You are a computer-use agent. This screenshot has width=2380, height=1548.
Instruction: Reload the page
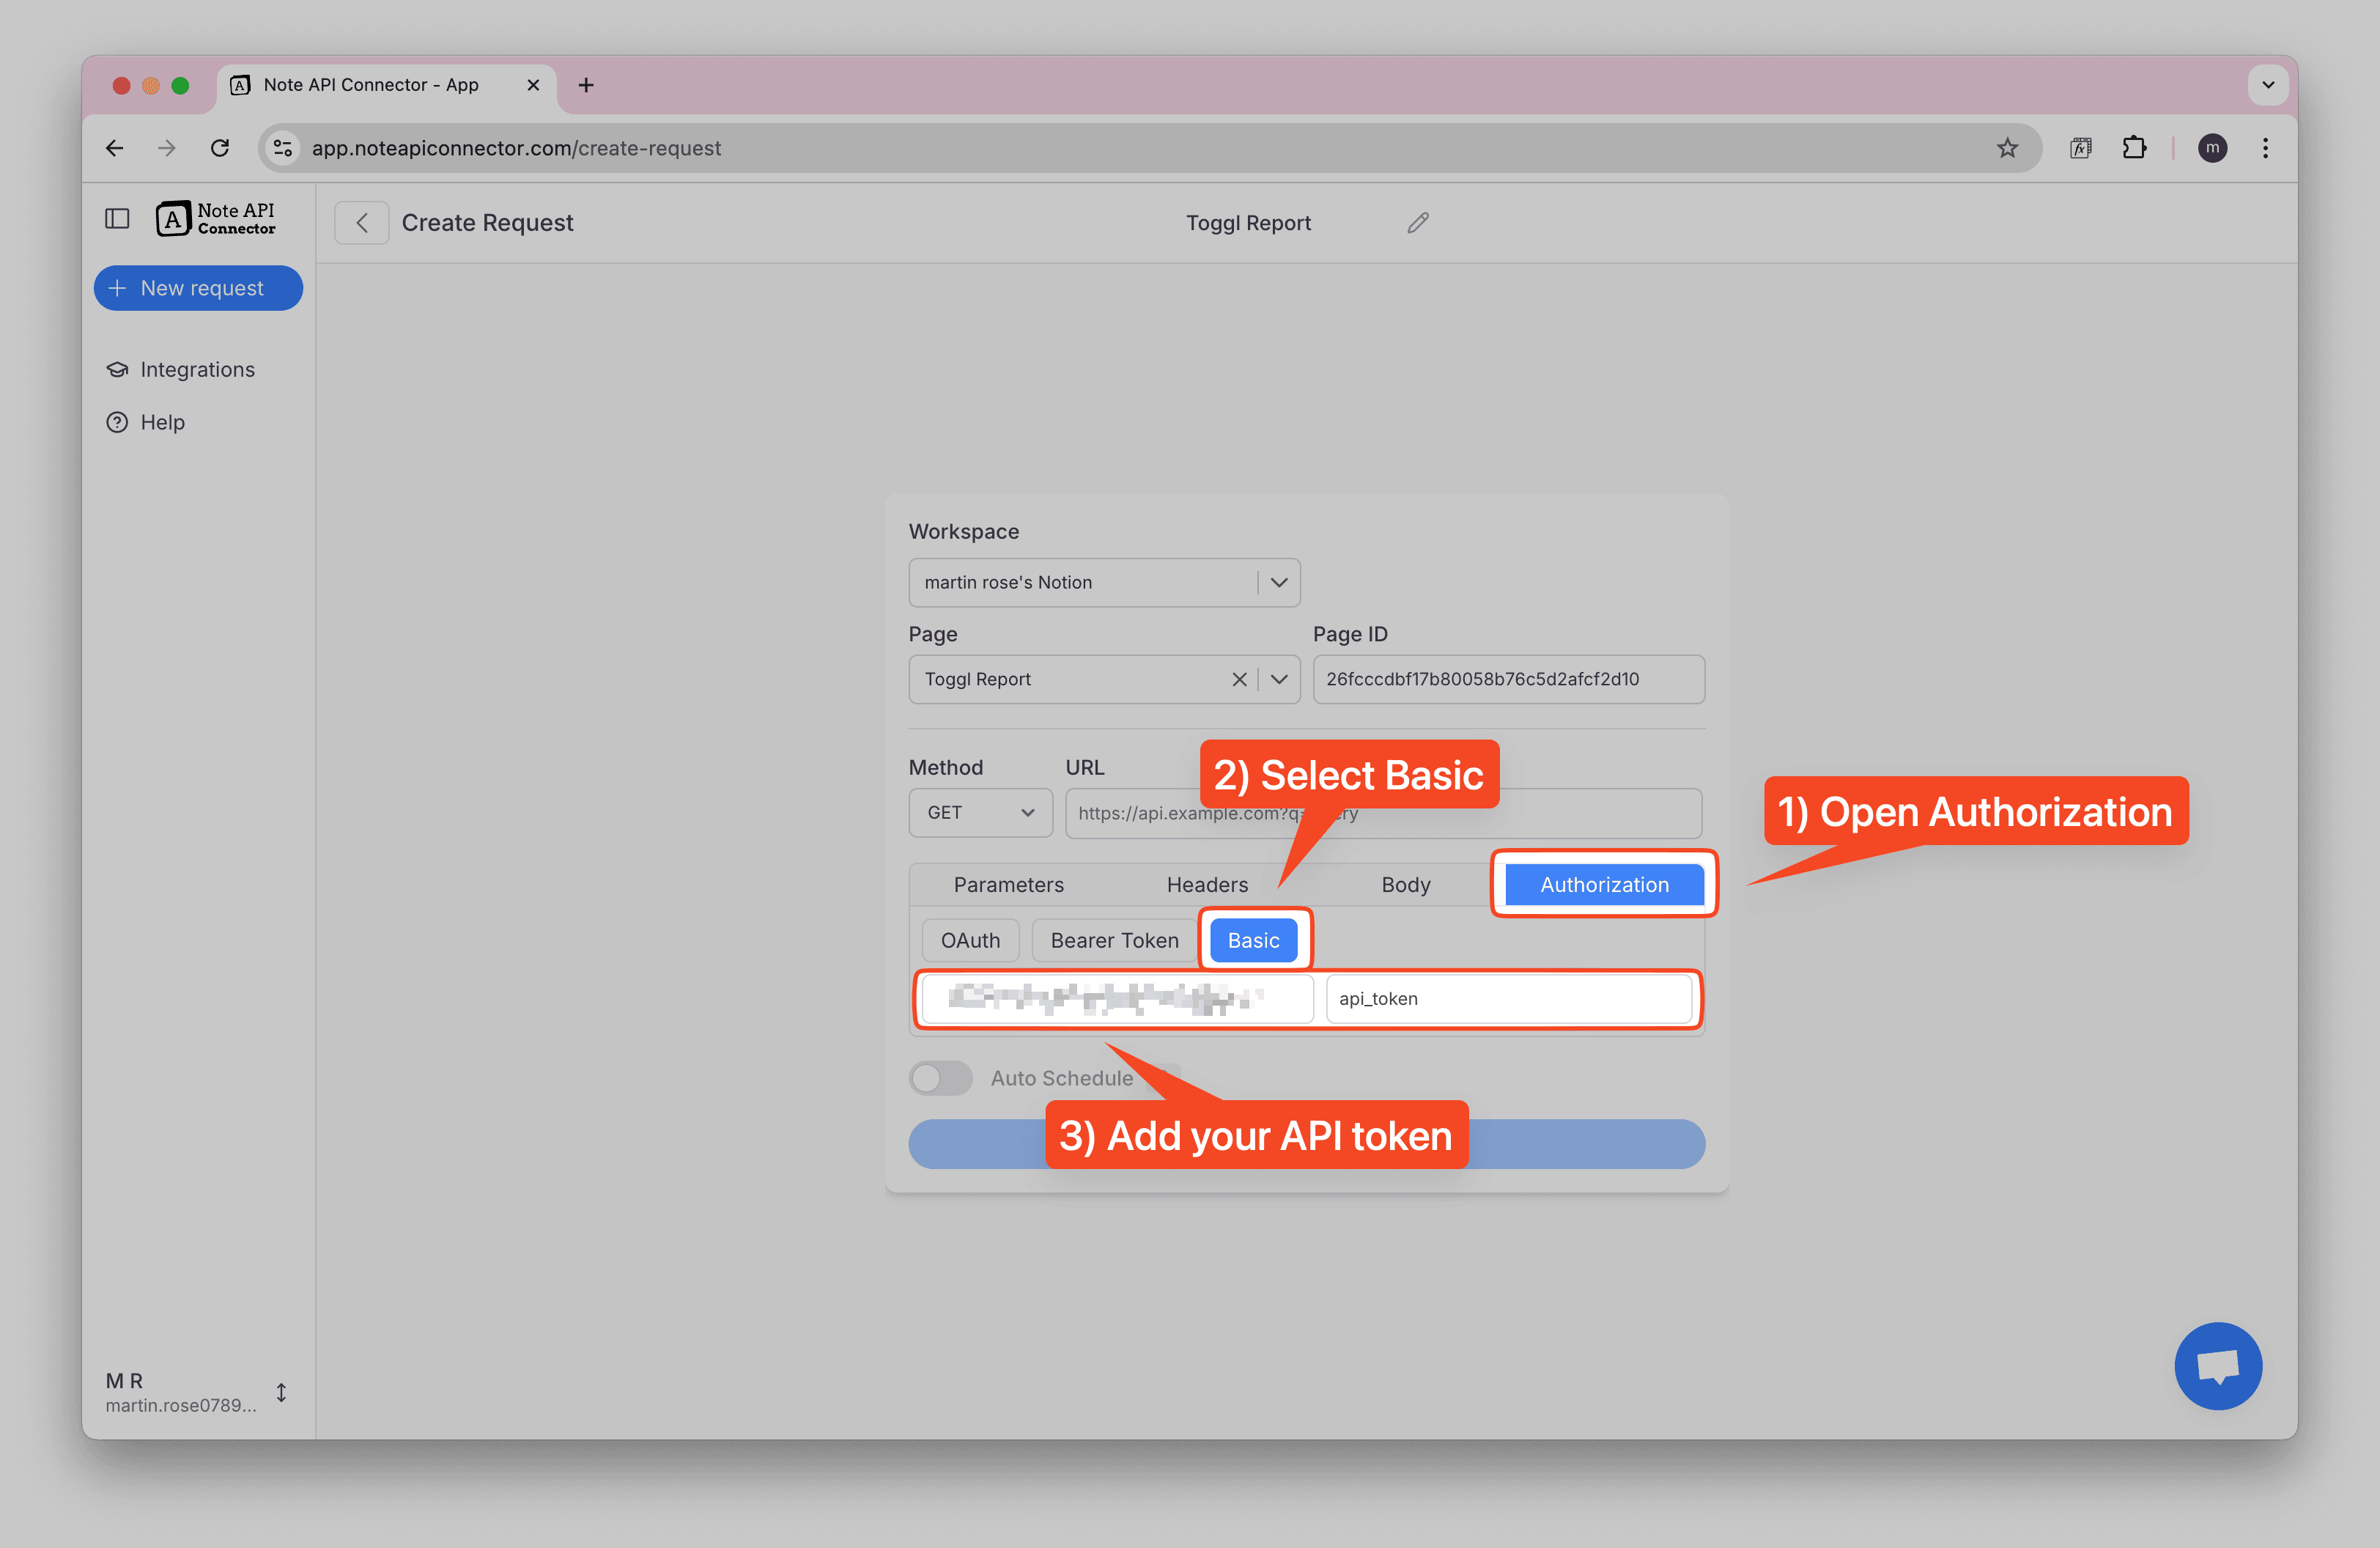[220, 148]
